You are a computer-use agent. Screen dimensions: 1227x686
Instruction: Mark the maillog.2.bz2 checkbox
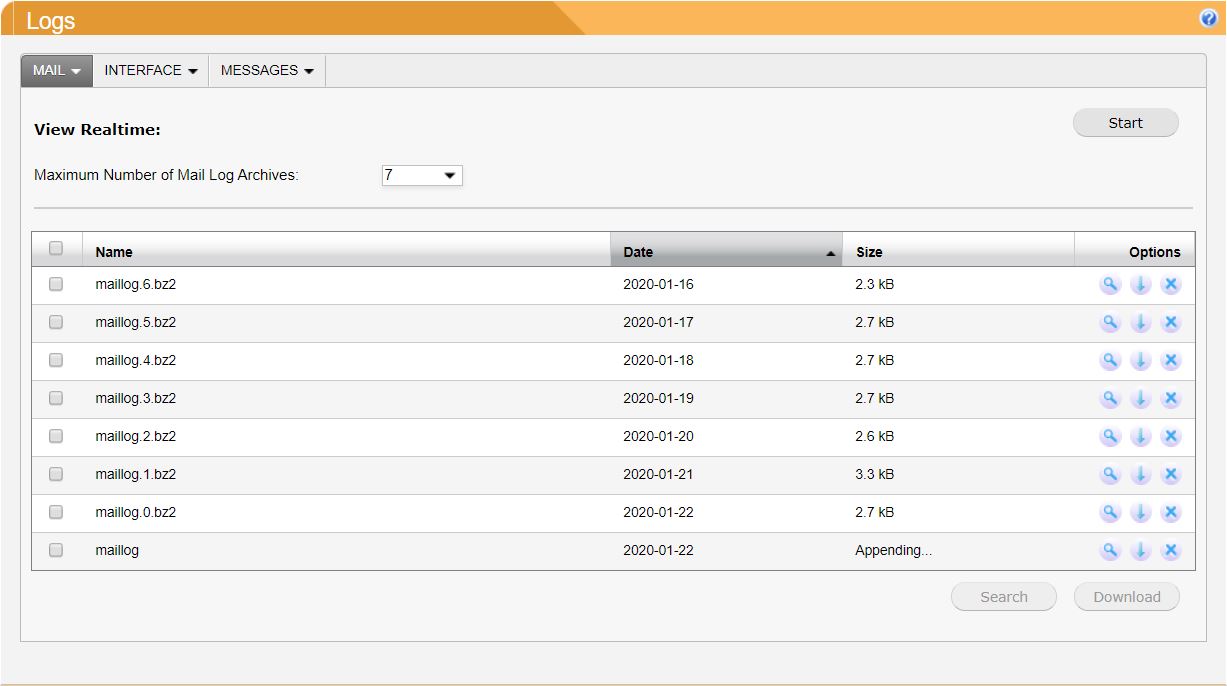coord(56,436)
